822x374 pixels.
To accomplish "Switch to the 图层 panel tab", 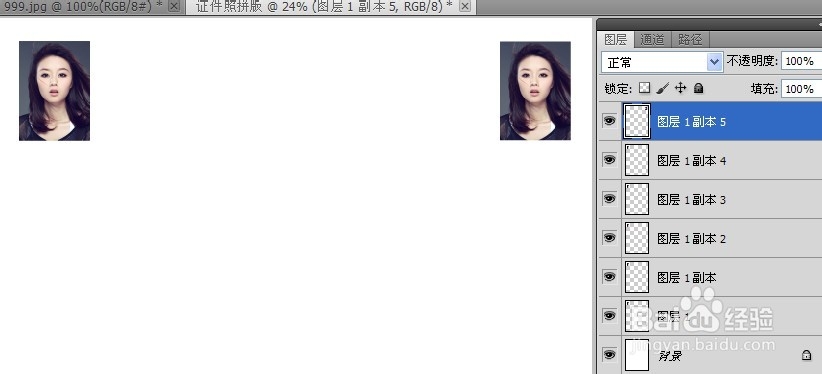I will pos(615,39).
